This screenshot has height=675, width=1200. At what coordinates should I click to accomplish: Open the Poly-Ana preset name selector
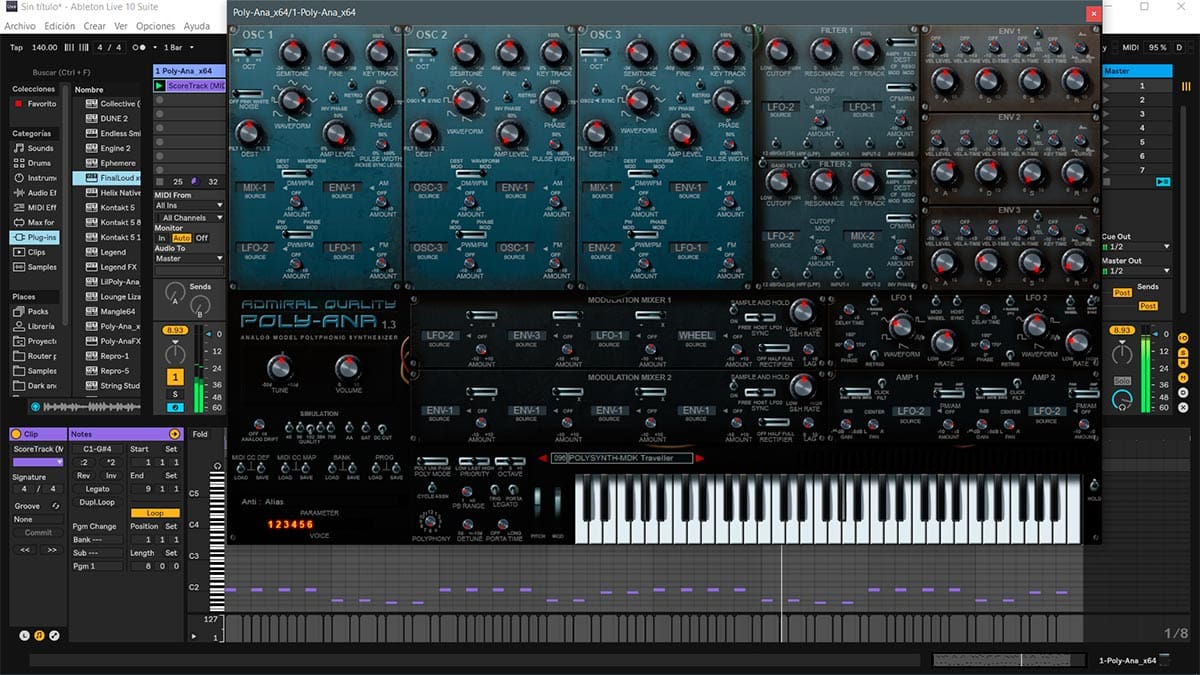620,458
